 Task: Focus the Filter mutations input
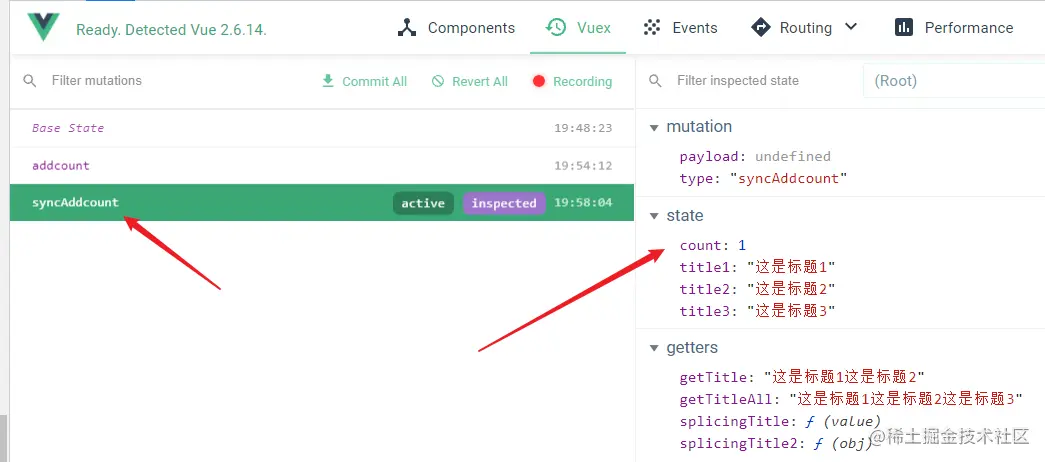coord(150,81)
